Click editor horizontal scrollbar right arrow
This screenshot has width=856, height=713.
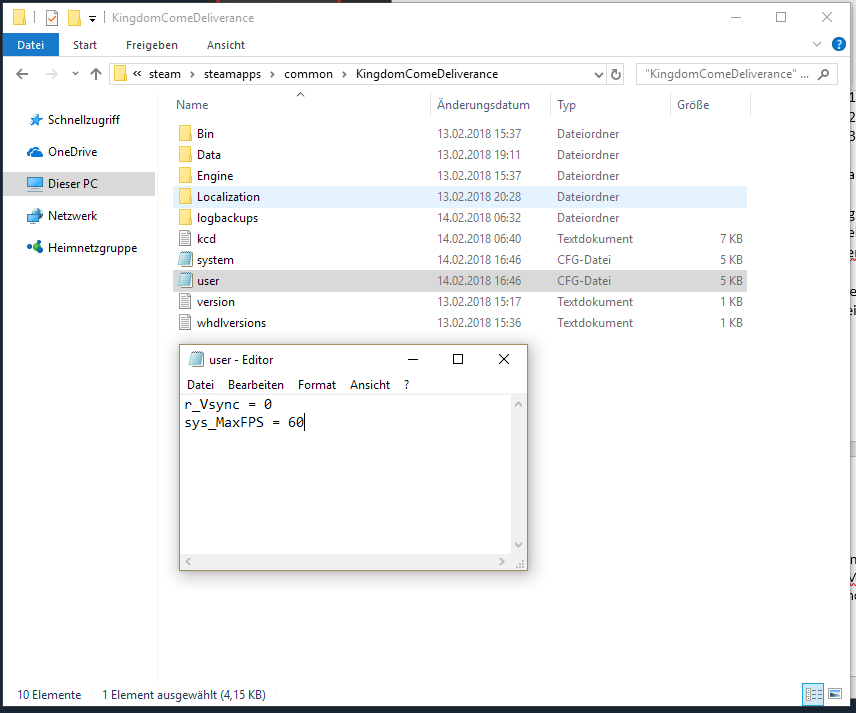[502, 561]
